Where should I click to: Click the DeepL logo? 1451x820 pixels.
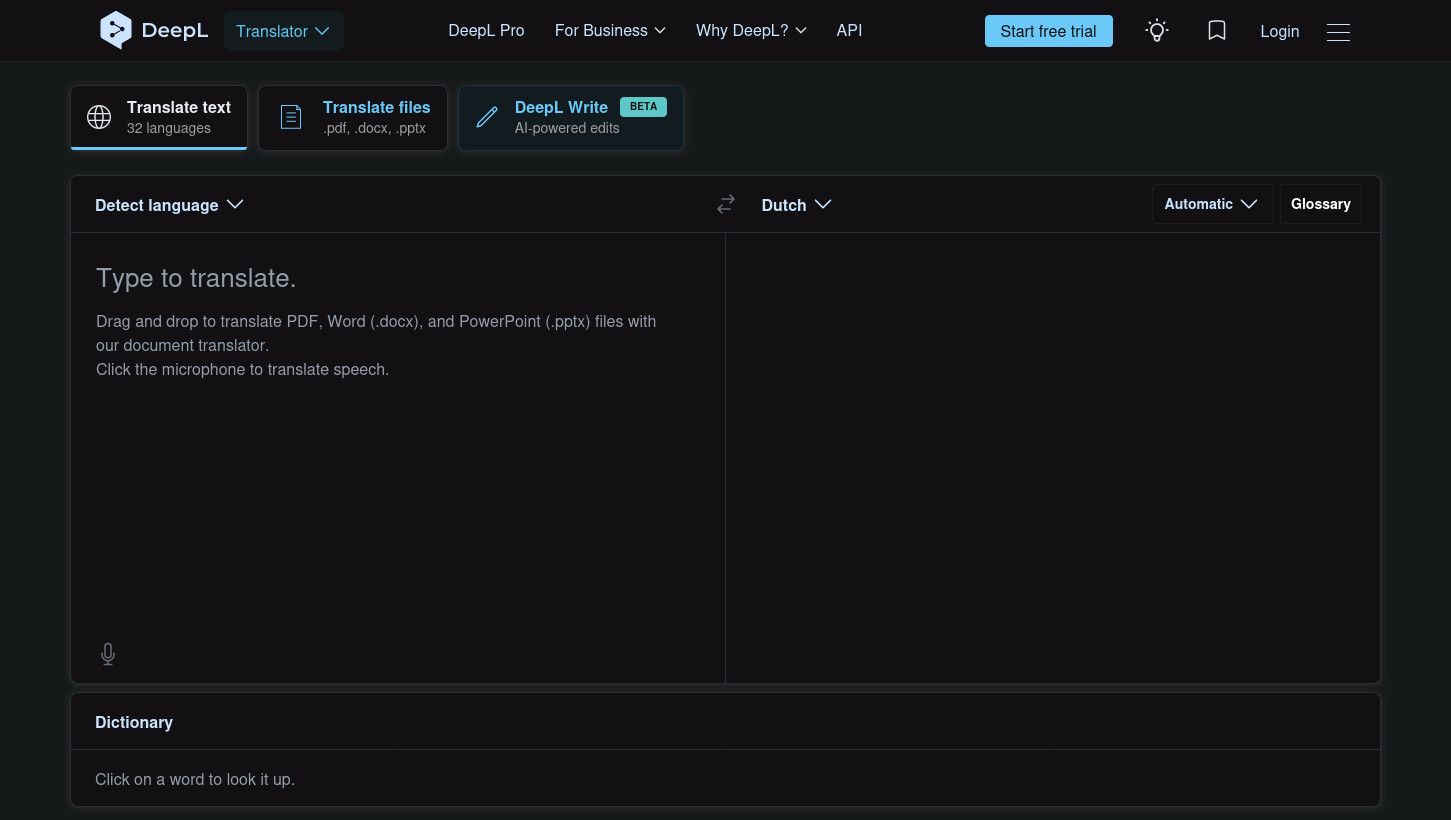154,31
